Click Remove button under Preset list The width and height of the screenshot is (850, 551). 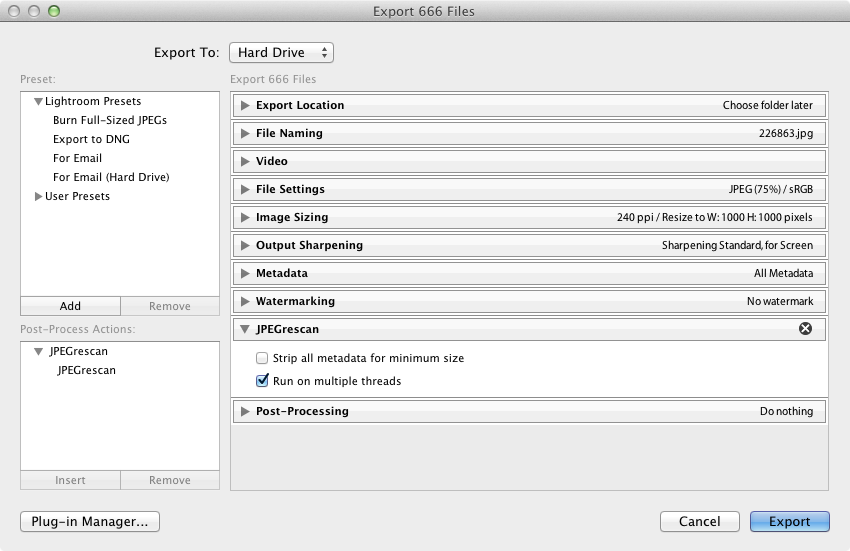[170, 306]
